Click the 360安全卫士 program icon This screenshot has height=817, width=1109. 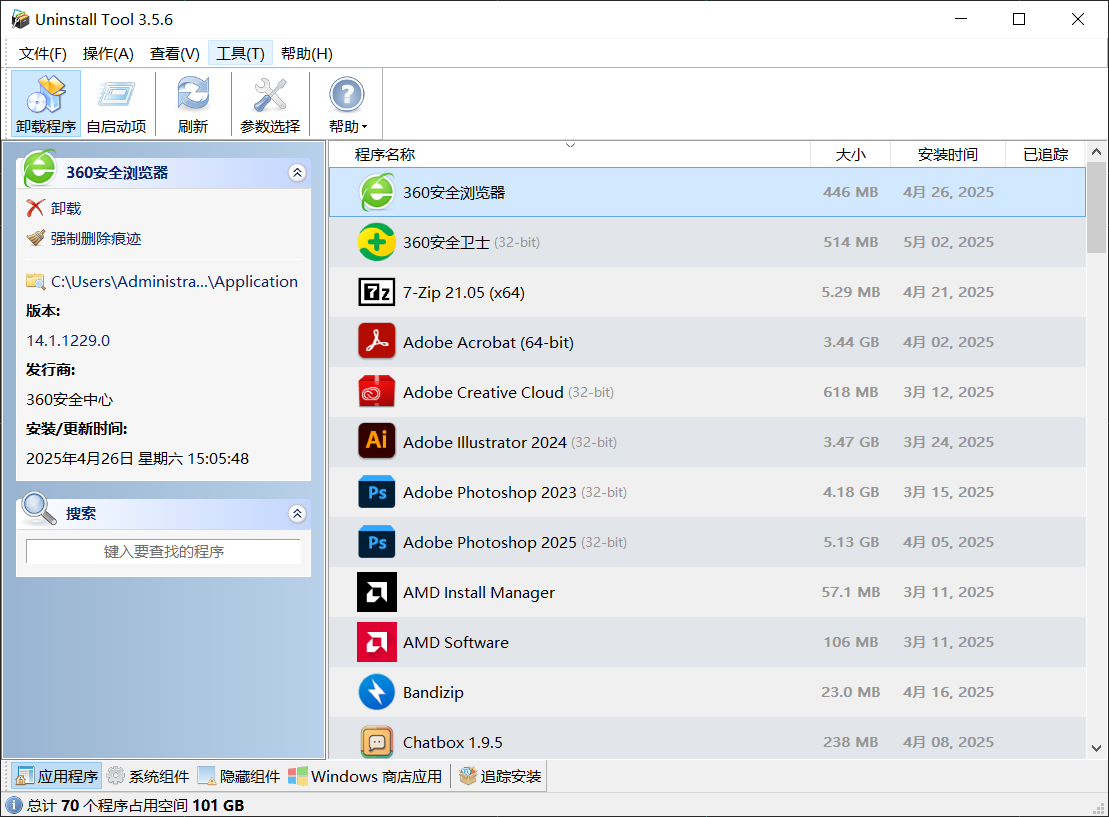[x=377, y=242]
